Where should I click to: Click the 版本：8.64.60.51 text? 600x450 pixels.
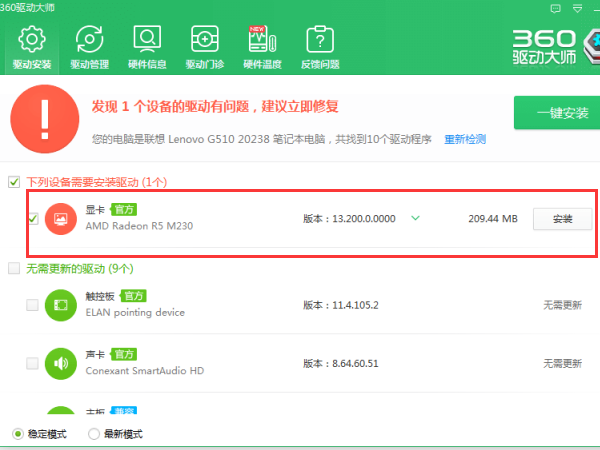341,364
